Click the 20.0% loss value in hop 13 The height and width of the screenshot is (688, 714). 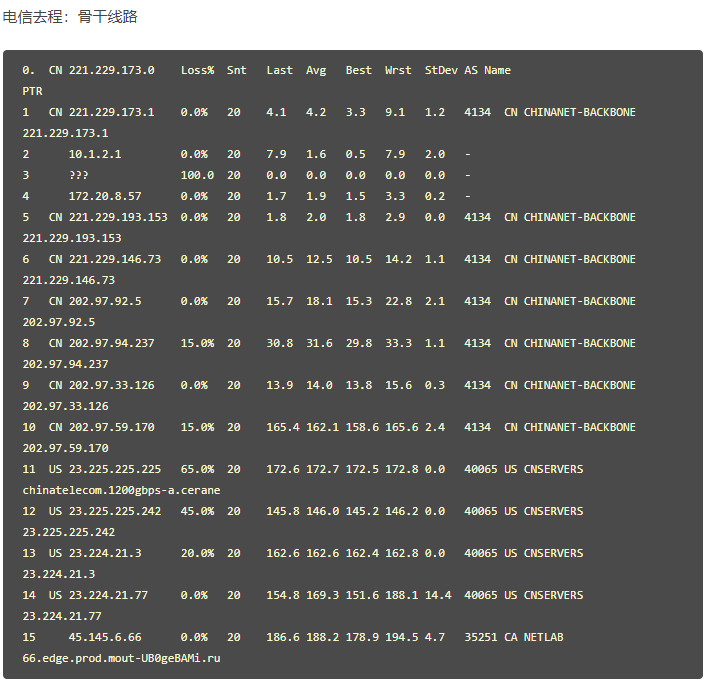[197, 553]
